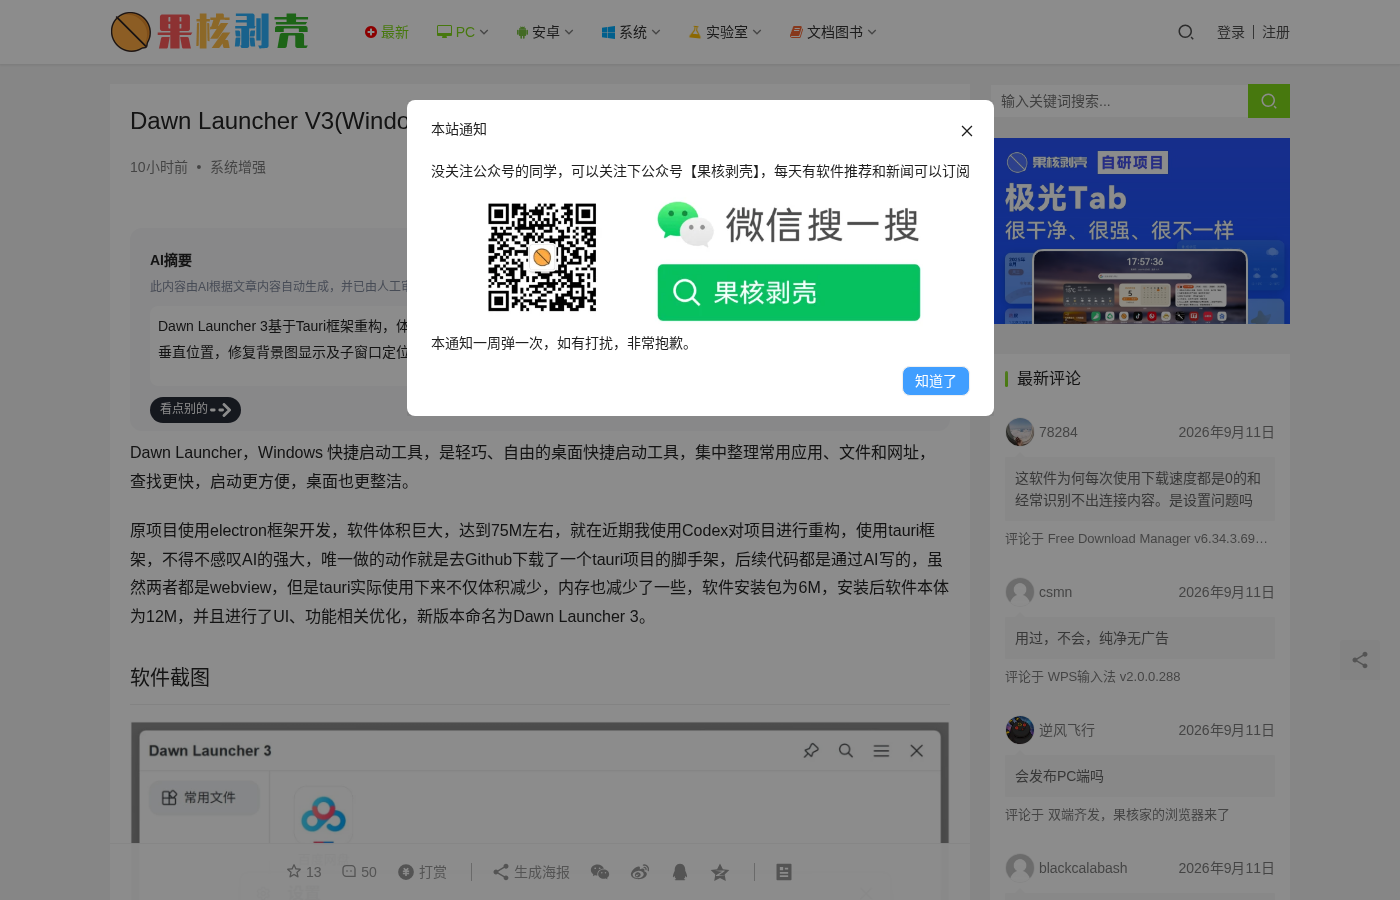
Task: Open the username blackcalabash
Action: coord(1083,868)
